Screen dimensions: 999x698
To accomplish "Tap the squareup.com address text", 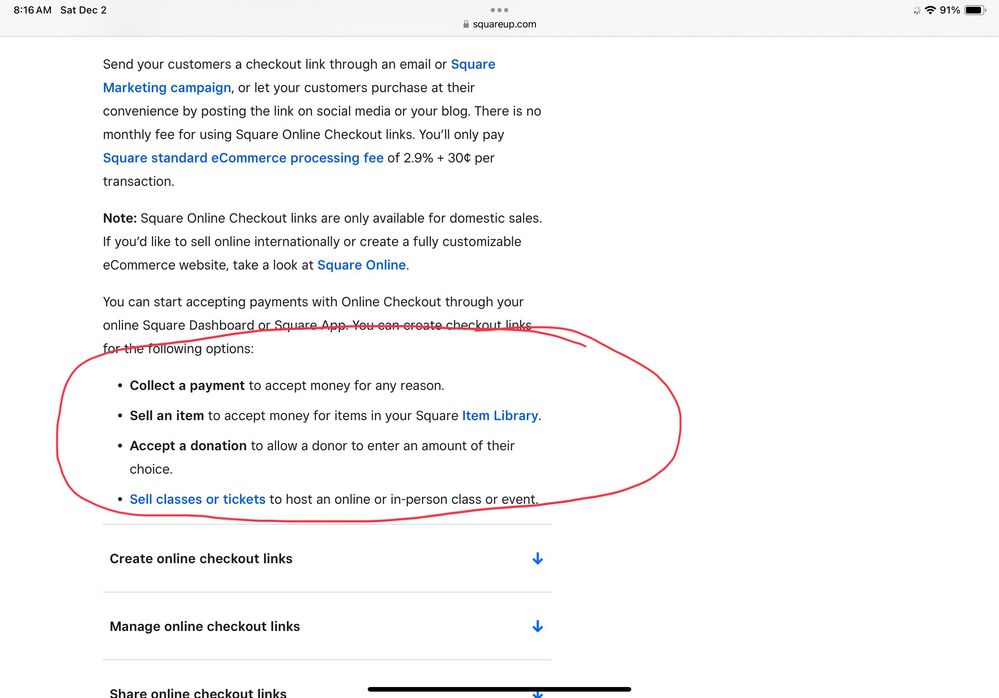I will [505, 25].
